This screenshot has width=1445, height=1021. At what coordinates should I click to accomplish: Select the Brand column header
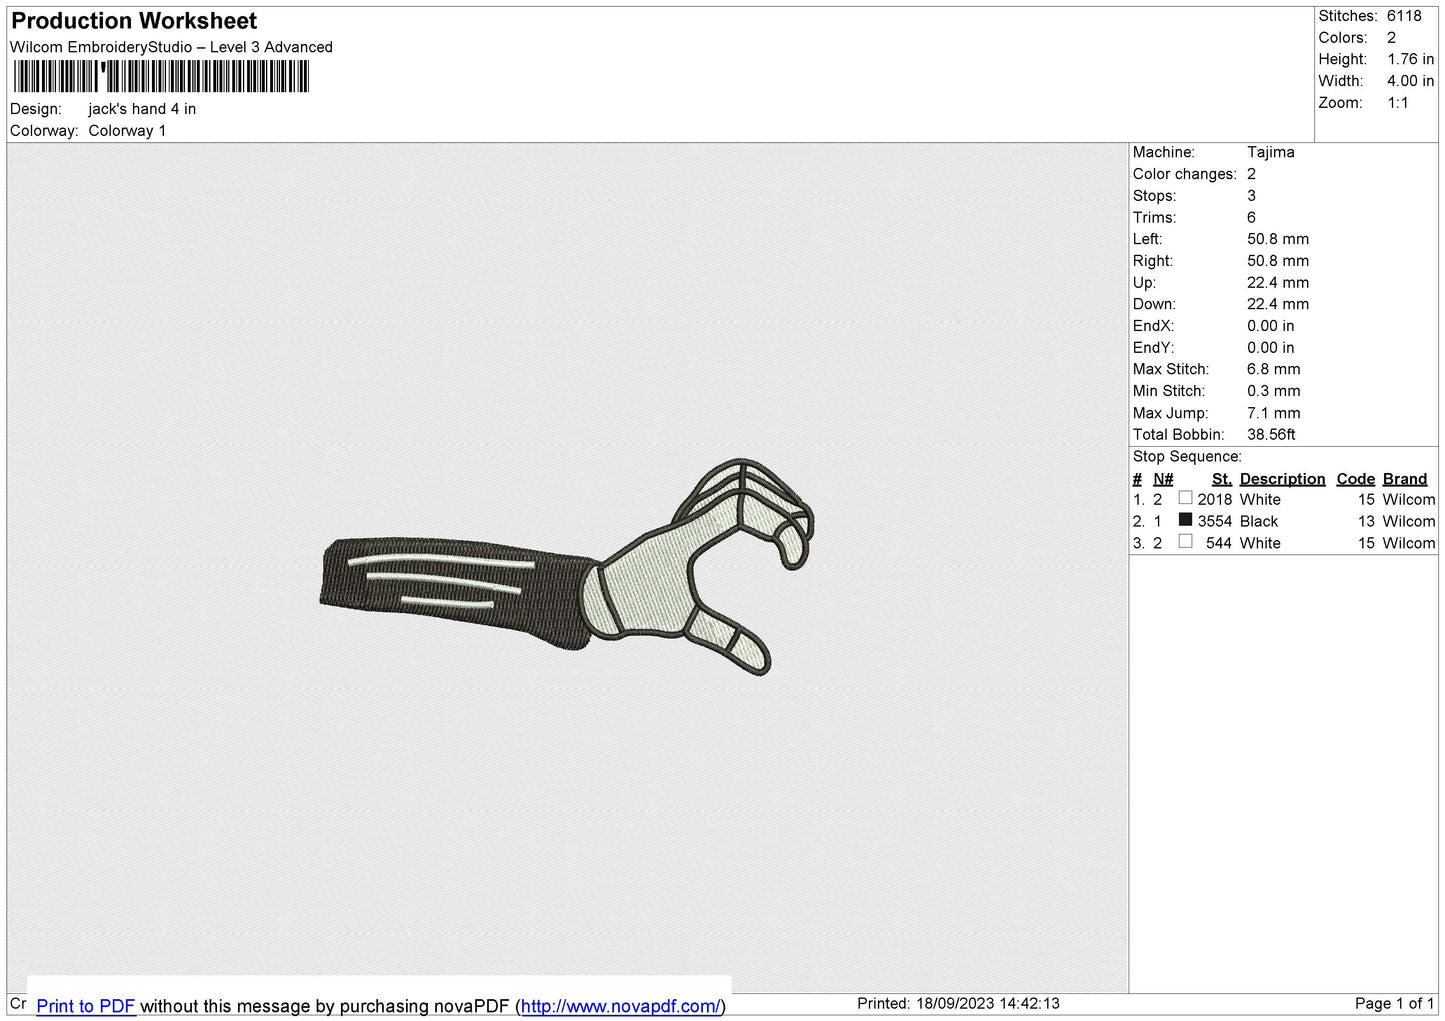[x=1405, y=479]
